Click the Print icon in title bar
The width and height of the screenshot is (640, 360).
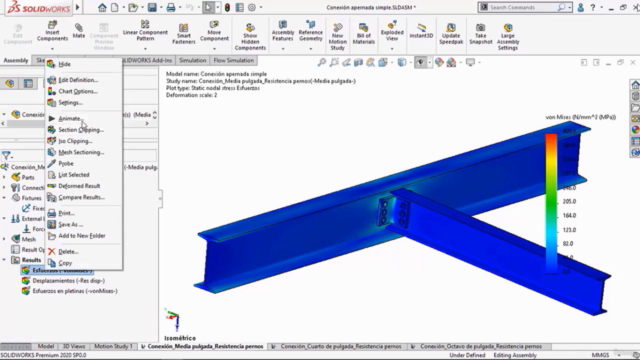coord(171,7)
